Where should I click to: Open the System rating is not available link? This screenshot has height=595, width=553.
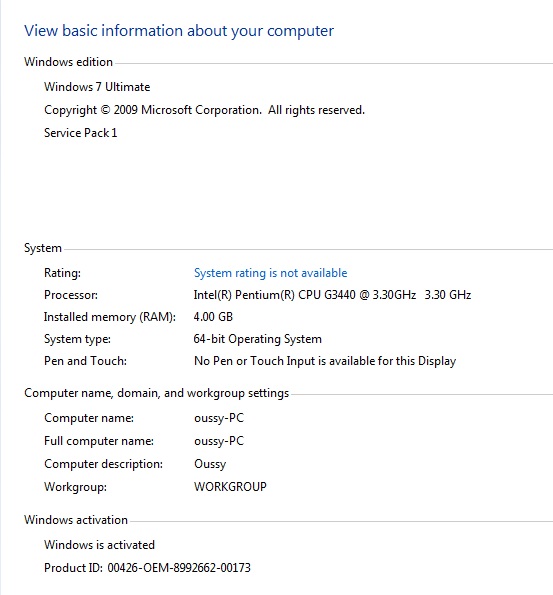271,273
